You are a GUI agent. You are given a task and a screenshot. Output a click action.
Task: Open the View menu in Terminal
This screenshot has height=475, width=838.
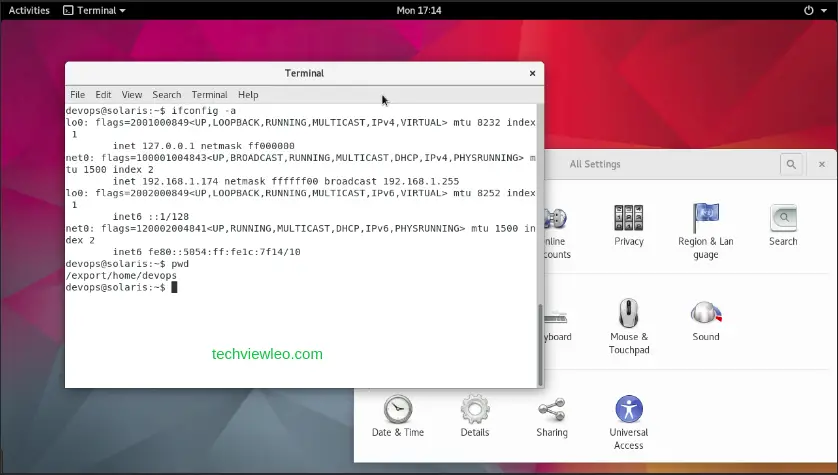(x=131, y=95)
